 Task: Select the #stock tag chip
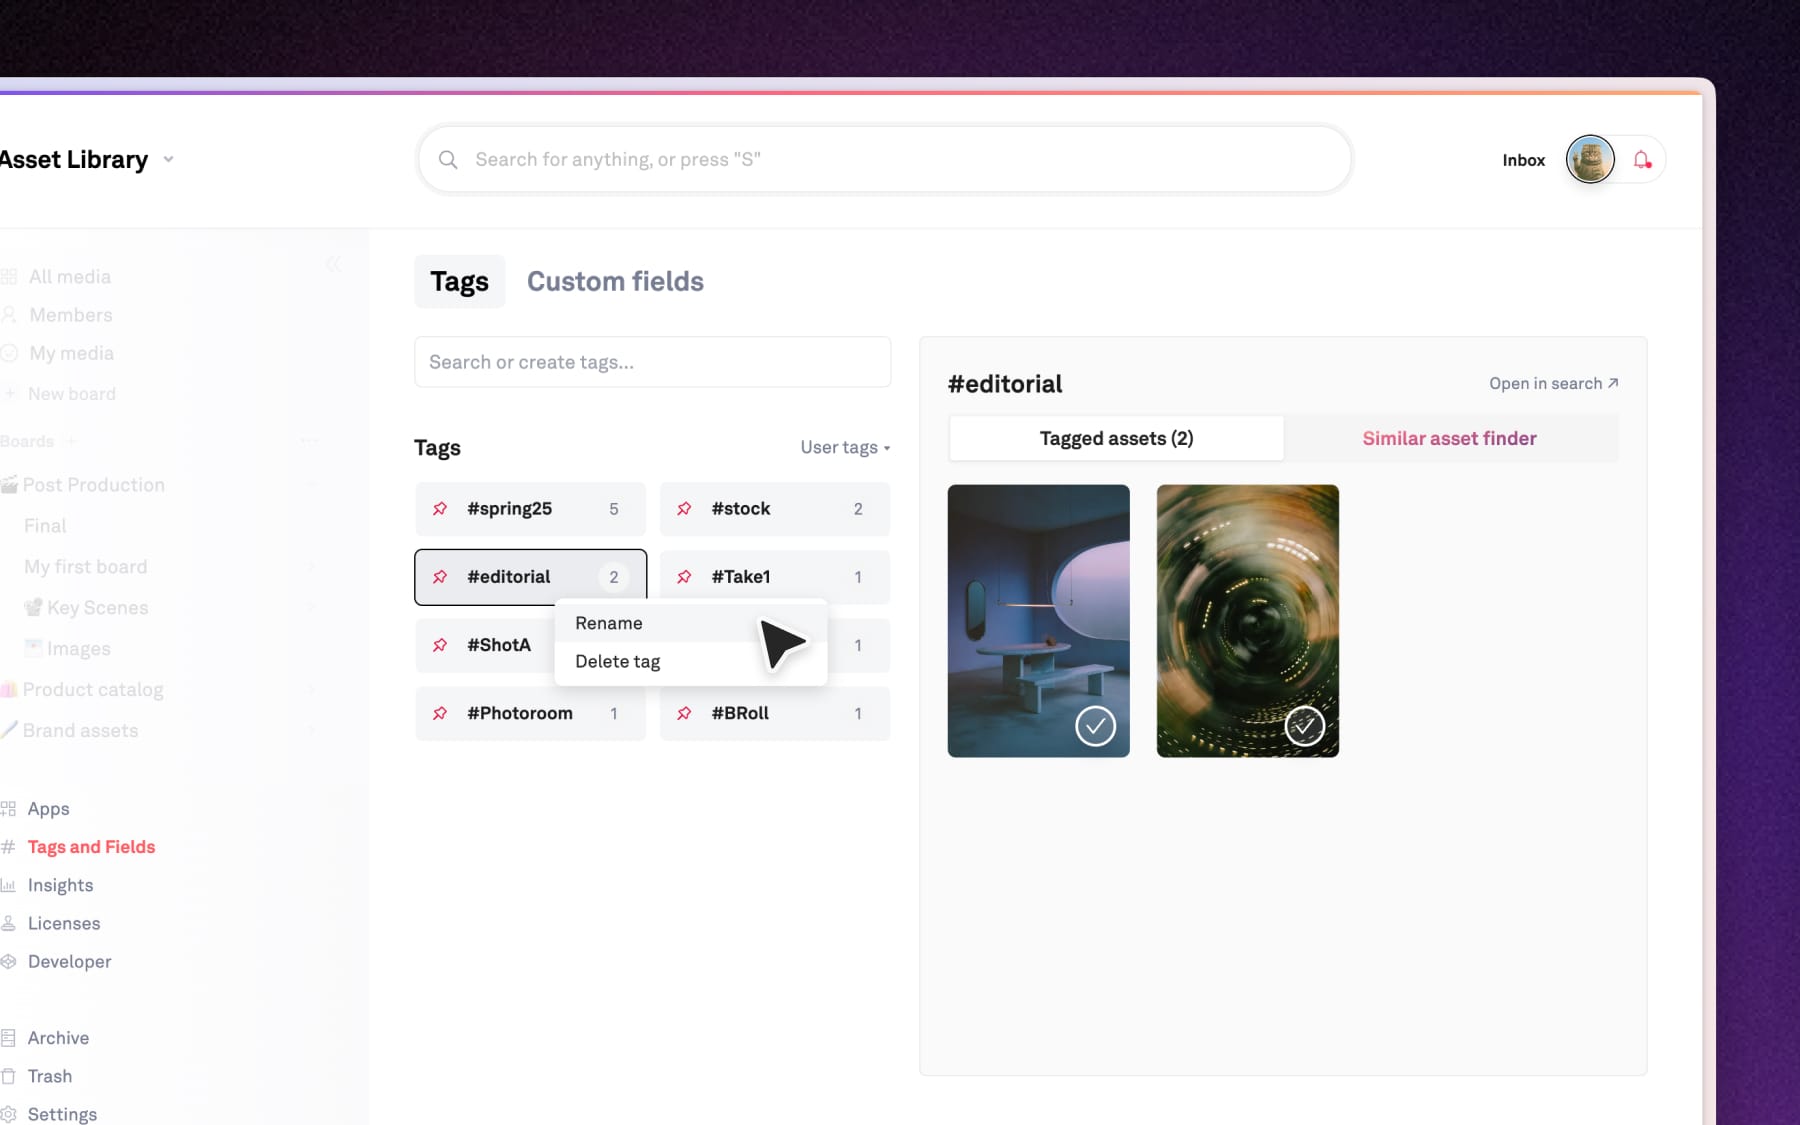point(775,509)
